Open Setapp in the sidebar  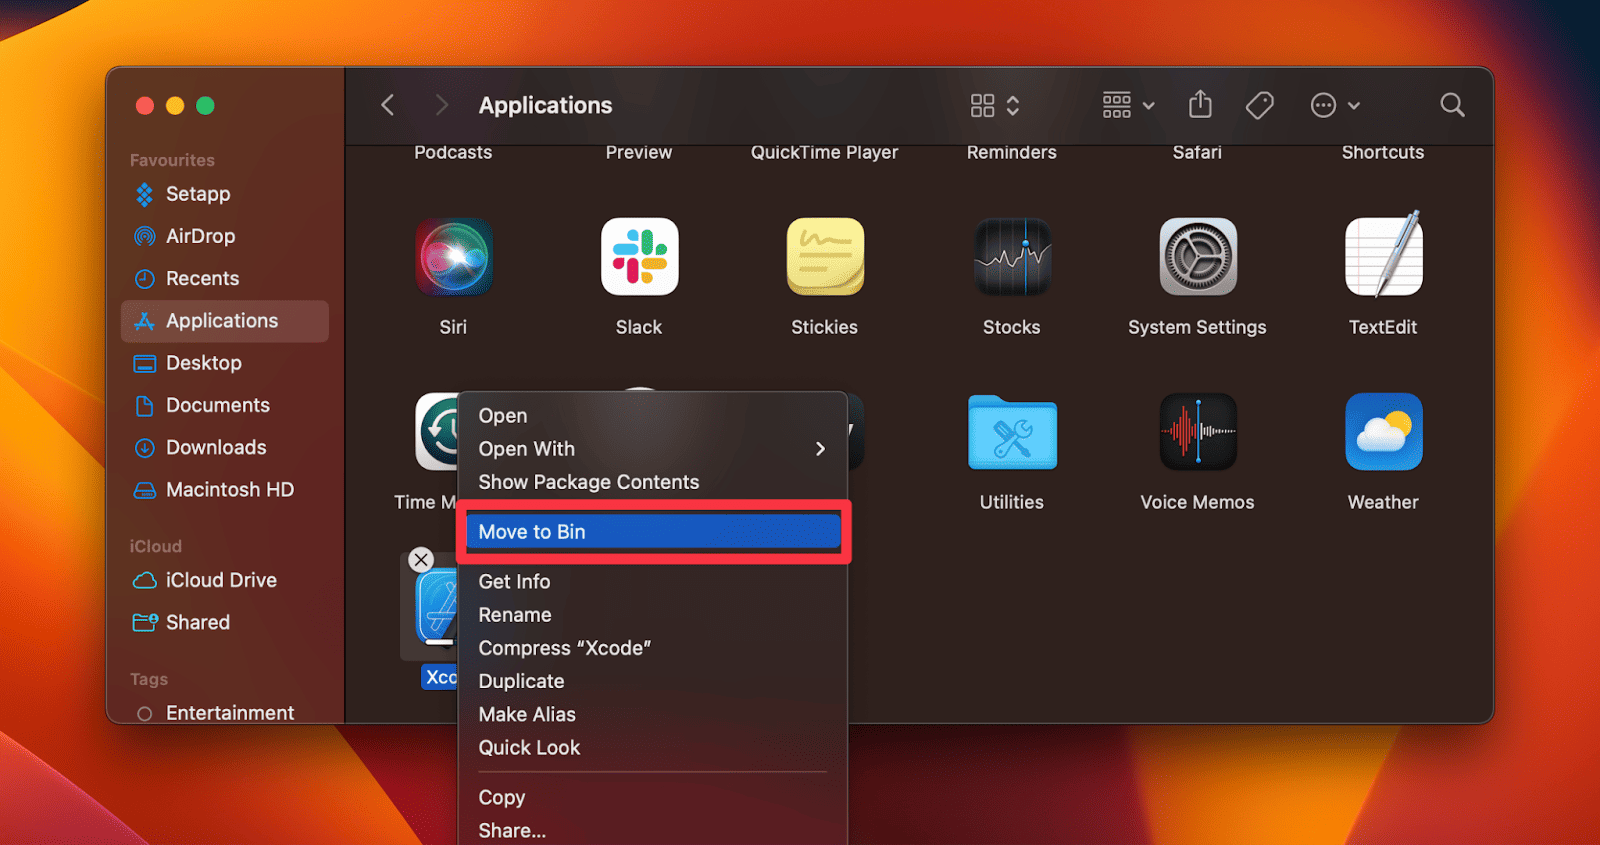[x=225, y=194]
